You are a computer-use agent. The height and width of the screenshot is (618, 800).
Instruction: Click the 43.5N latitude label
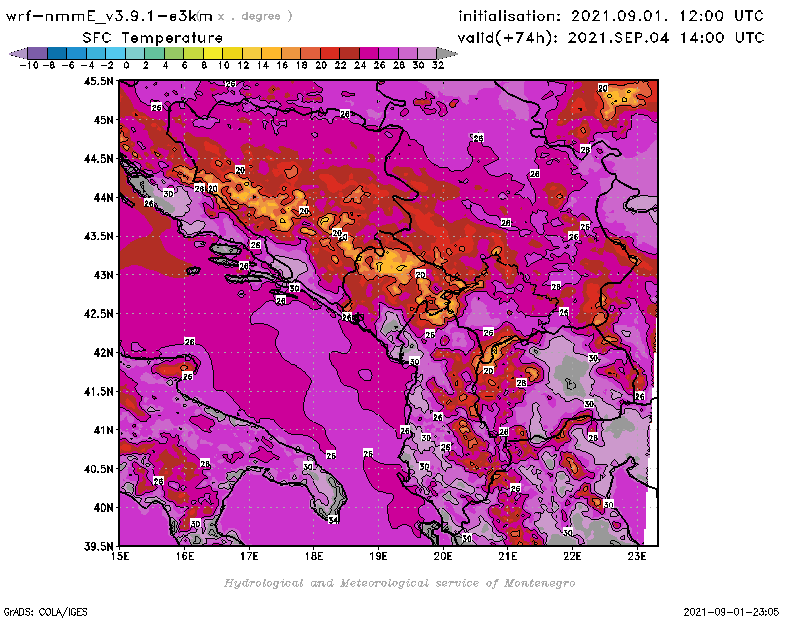tap(98, 236)
